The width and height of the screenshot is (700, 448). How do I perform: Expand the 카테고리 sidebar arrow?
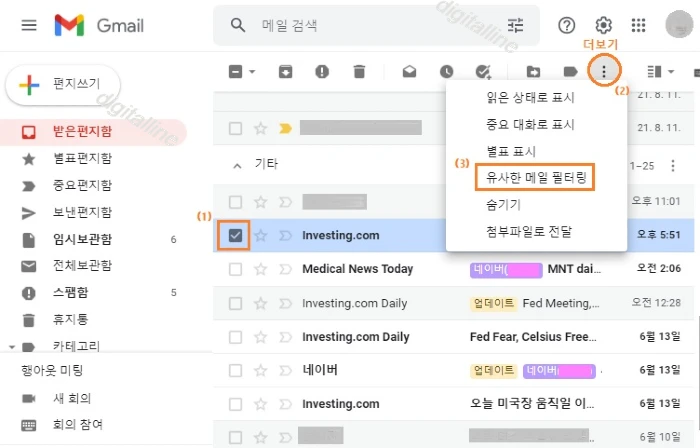[x=12, y=347]
